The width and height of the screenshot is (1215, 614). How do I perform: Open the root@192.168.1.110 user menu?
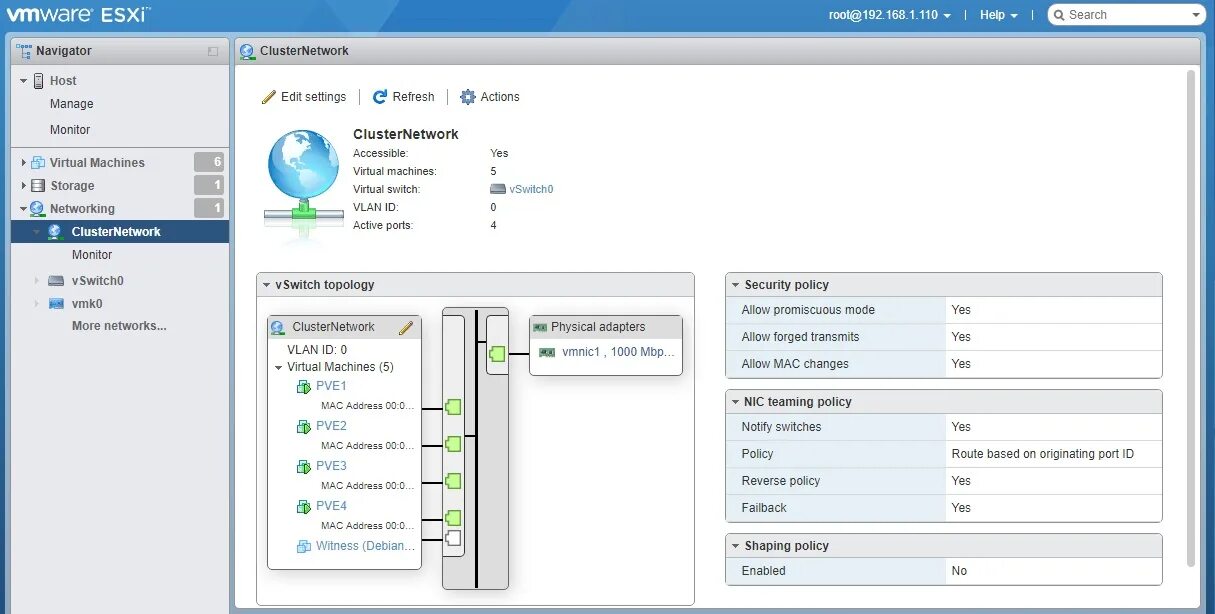(x=890, y=15)
